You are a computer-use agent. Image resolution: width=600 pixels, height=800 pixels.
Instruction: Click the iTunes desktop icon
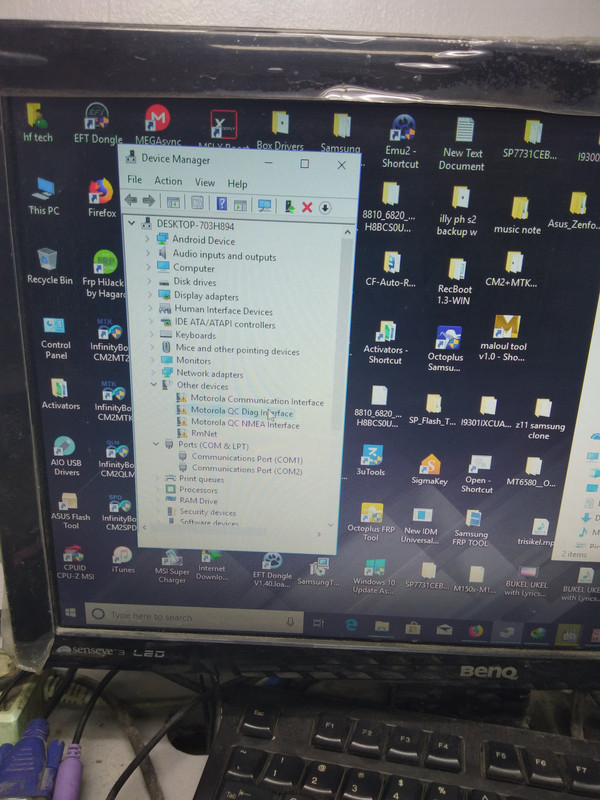click(x=122, y=559)
